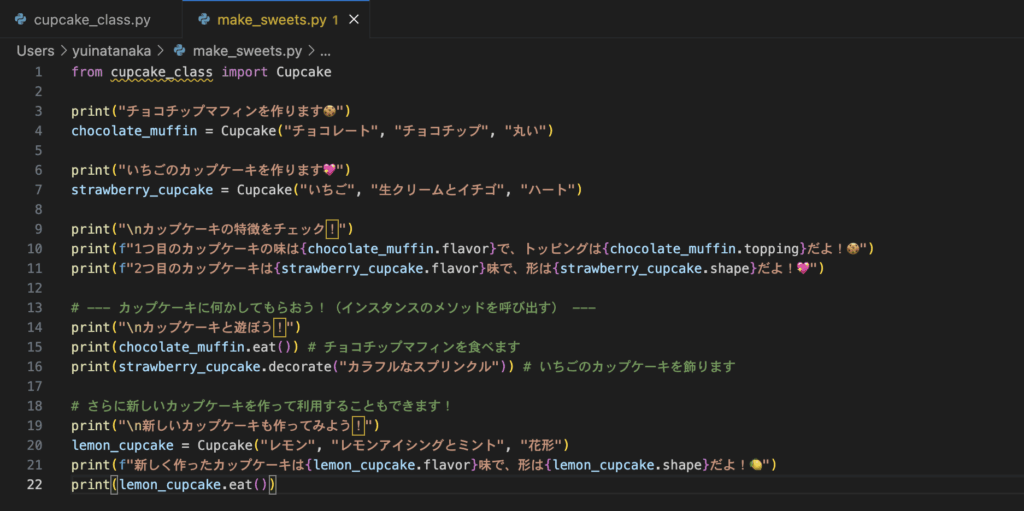Click the Python icon in the breadcrumb path
Screen dimensions: 1024x511
click(x=180, y=50)
